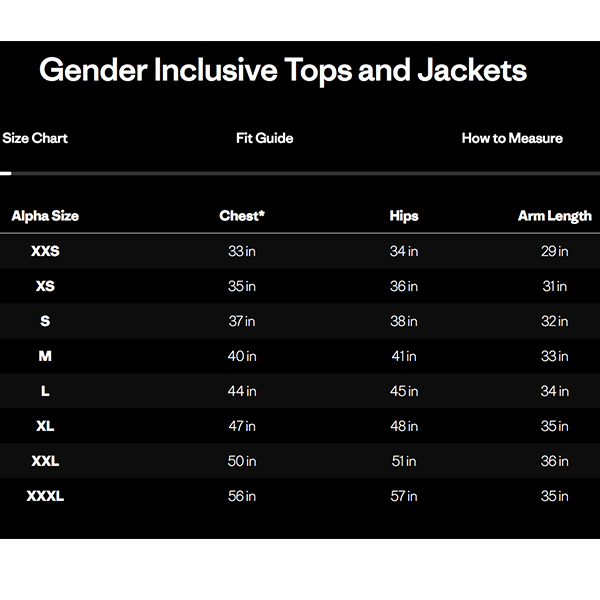Click the Chest* column header
The height and width of the screenshot is (600, 600).
coord(242,216)
